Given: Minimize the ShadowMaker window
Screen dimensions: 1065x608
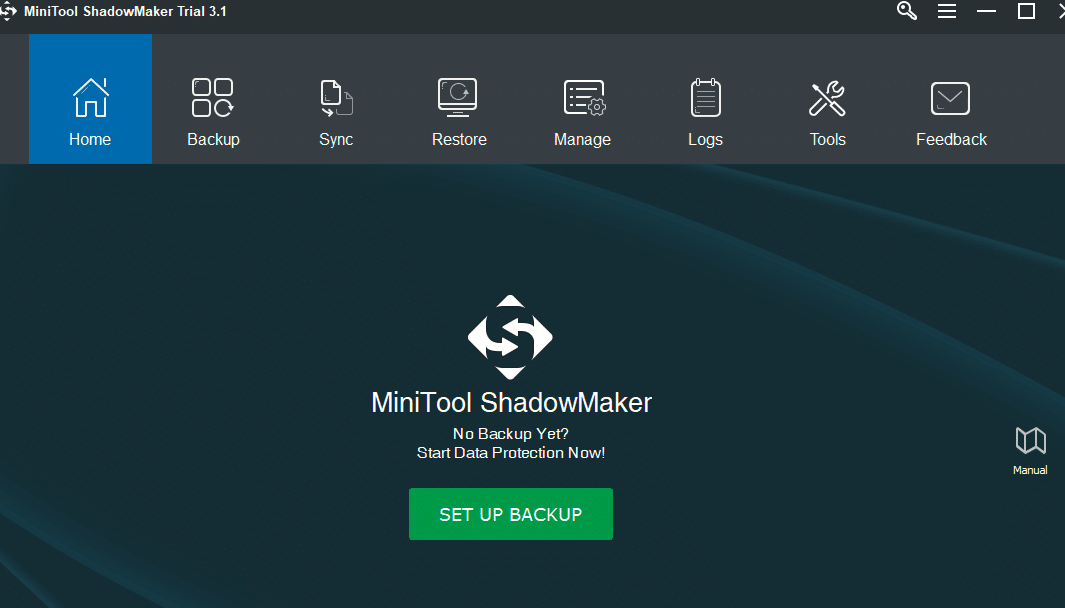Looking at the screenshot, I should [986, 11].
